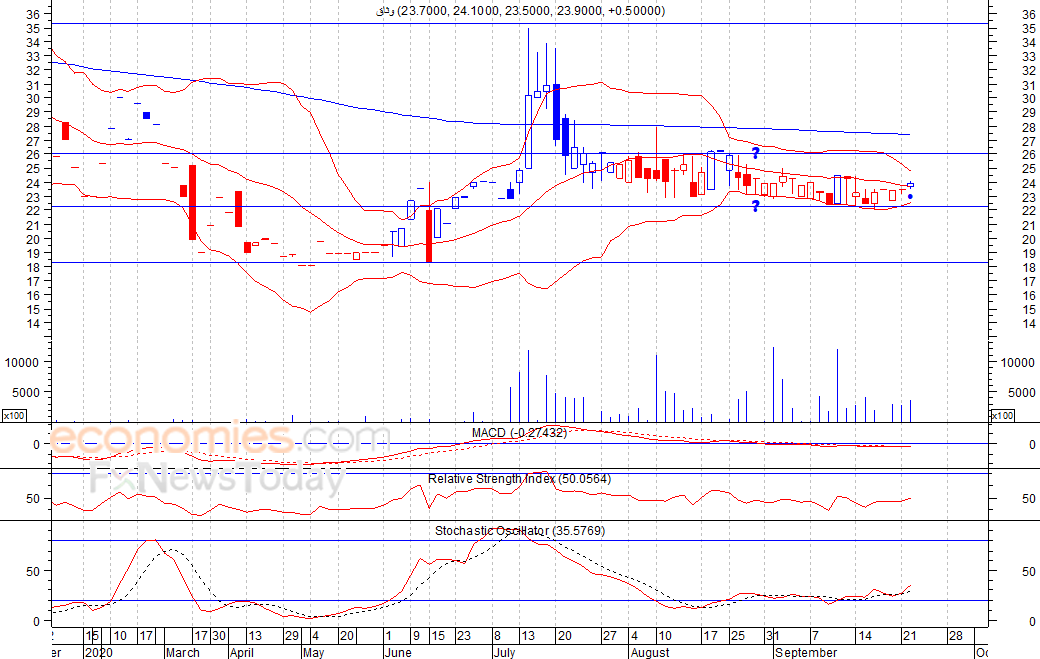The image size is (1040, 659).
Task: Click the 2020 year label on time axis
Action: pyautogui.click(x=99, y=652)
